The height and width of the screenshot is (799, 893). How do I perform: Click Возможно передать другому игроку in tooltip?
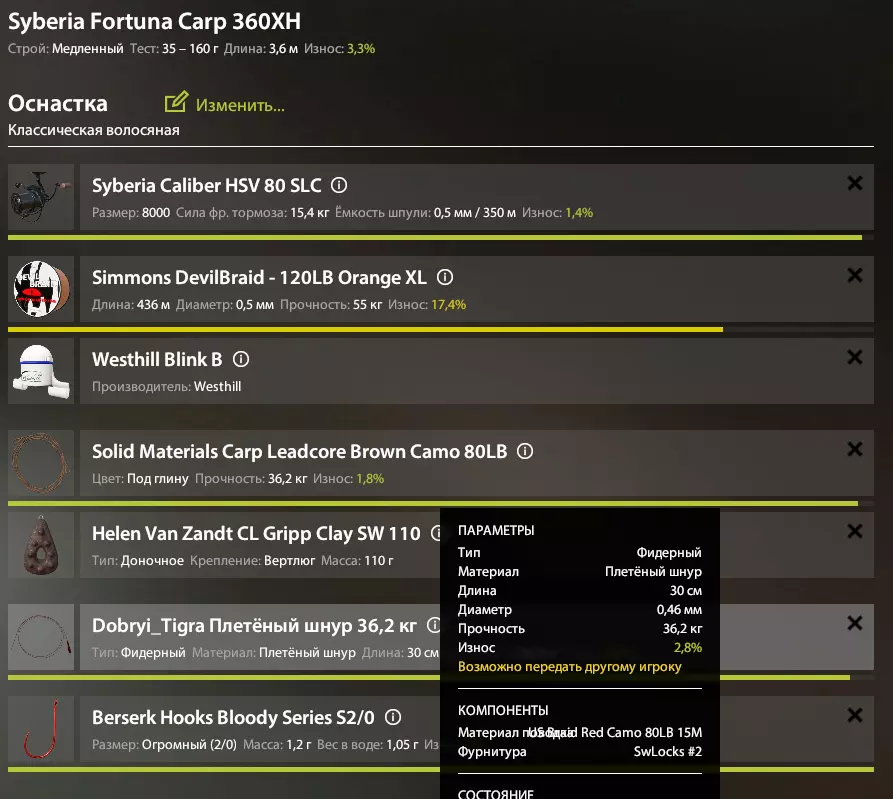570,667
